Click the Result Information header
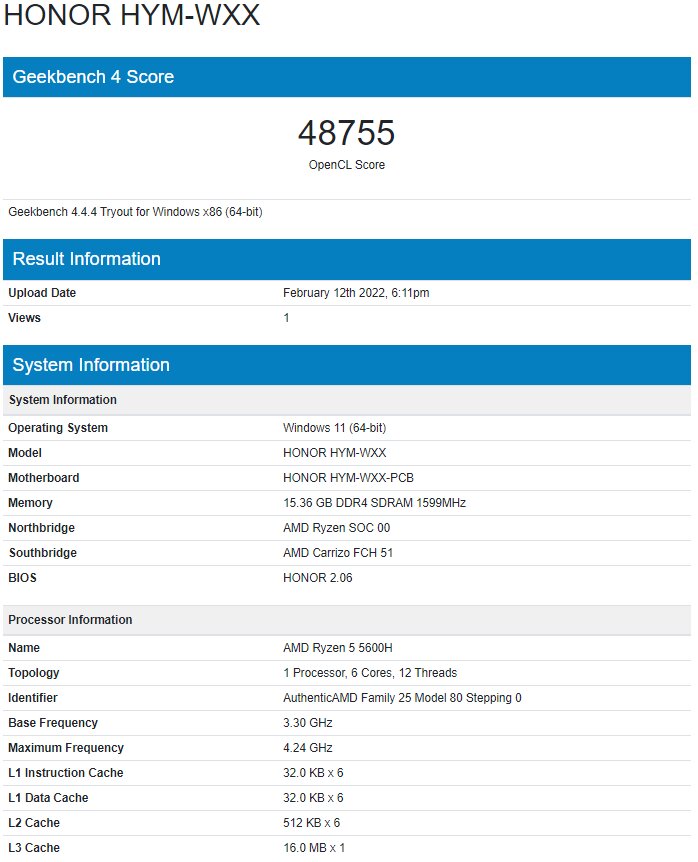 click(x=347, y=259)
